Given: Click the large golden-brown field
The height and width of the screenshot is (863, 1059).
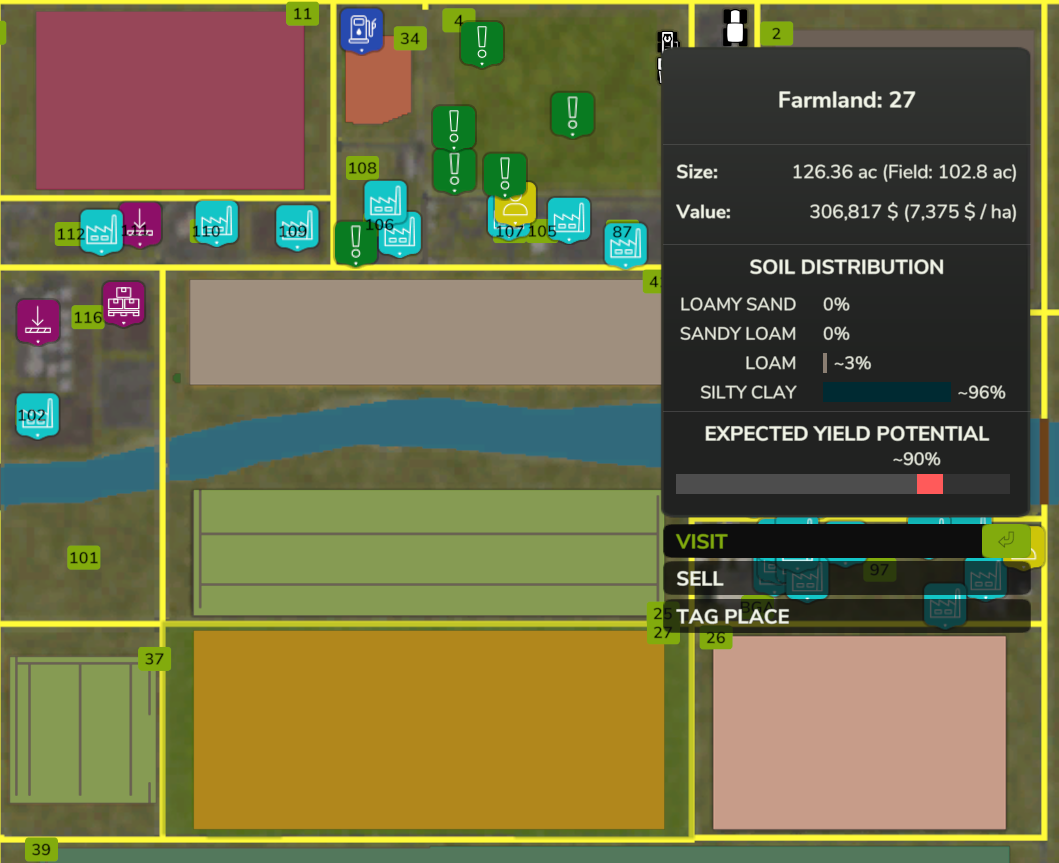Looking at the screenshot, I should pos(429,730).
